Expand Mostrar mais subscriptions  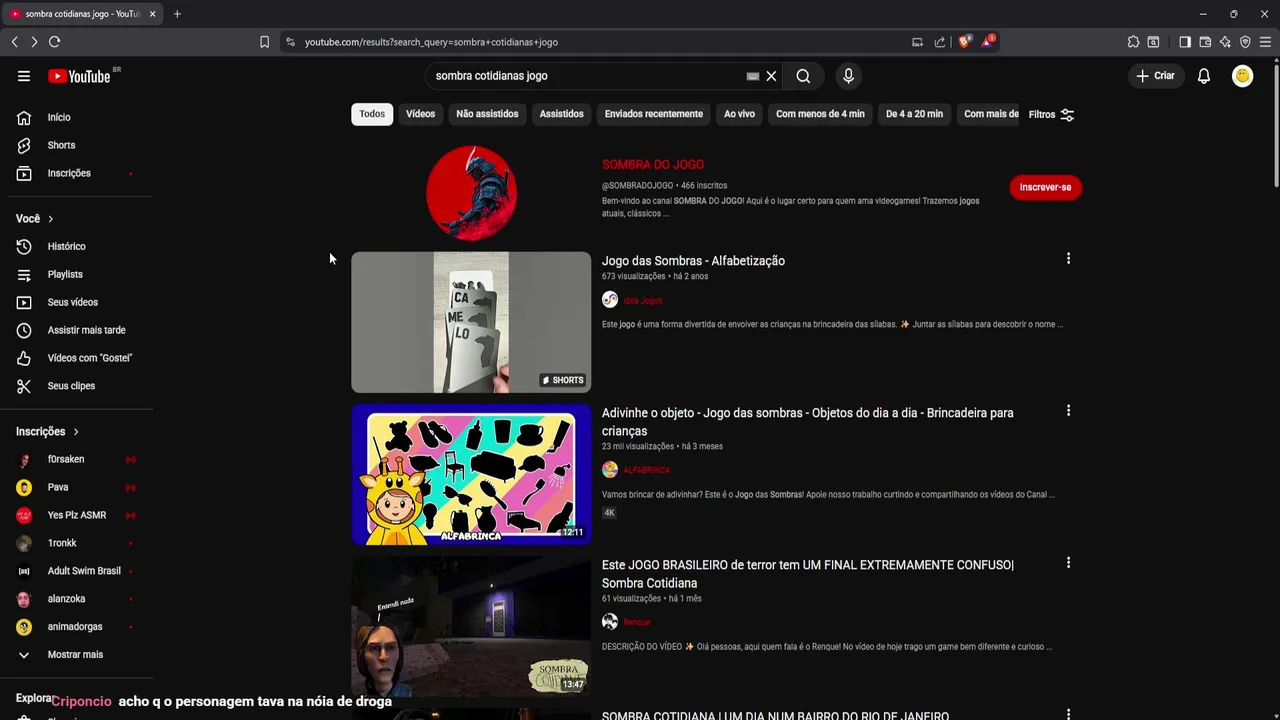[76, 654]
